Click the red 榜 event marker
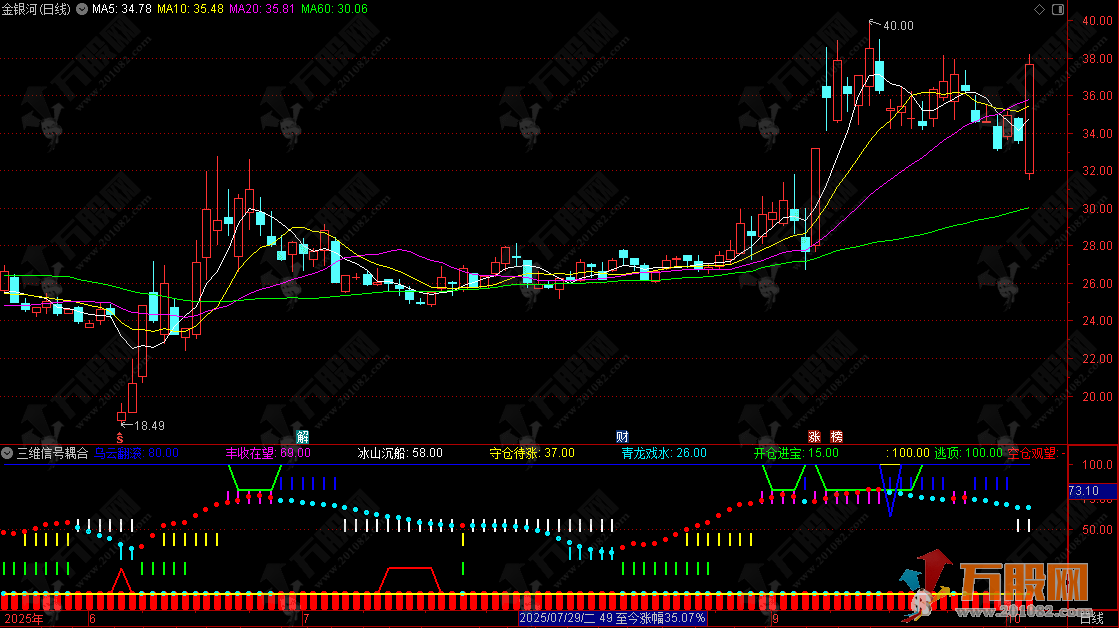This screenshot has width=1119, height=628. (x=836, y=437)
